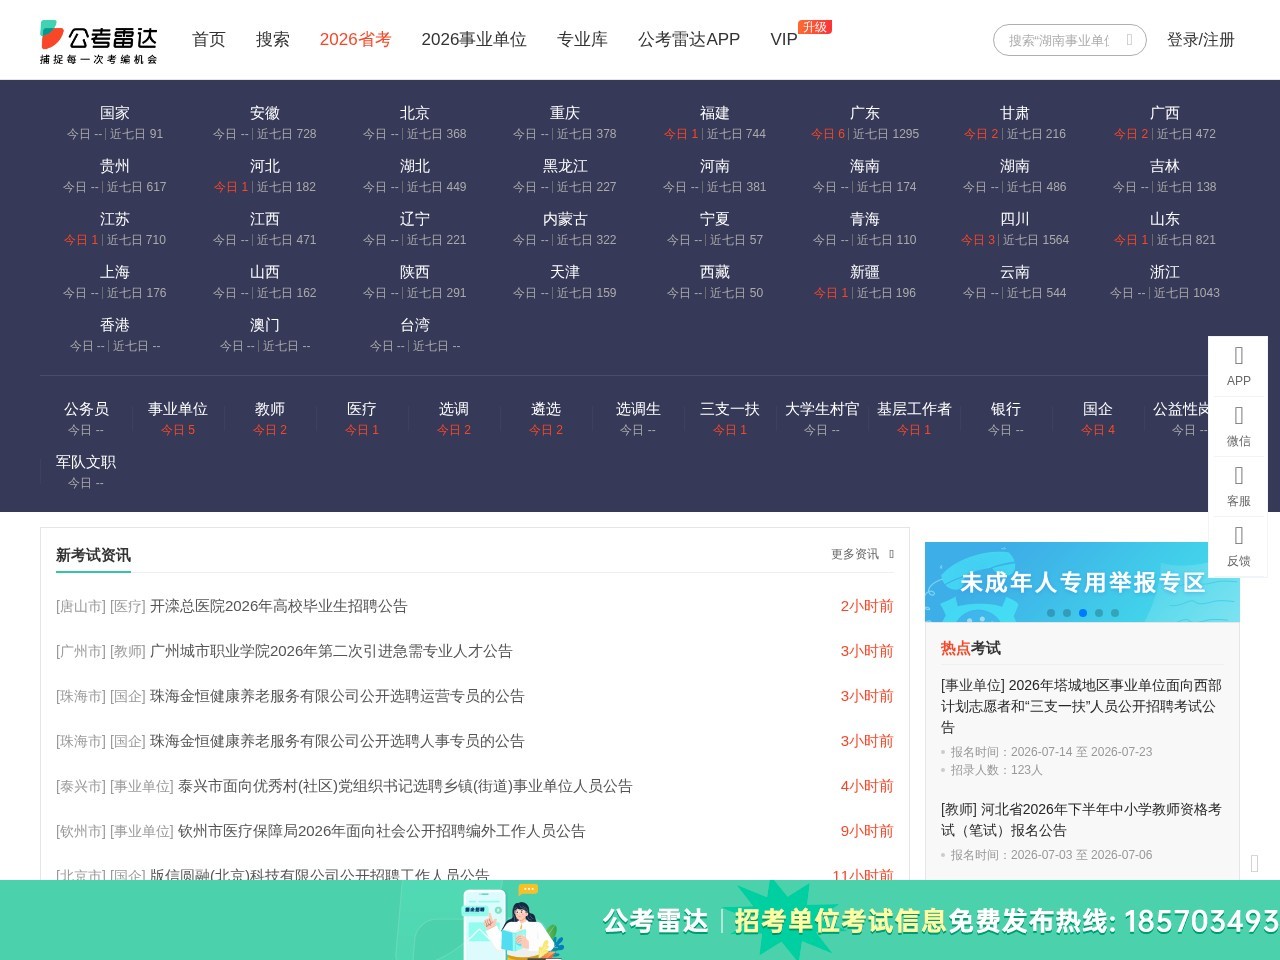Image resolution: width=1280 pixels, height=960 pixels.
Task: Open the 2026省考 menu item
Action: 355,39
